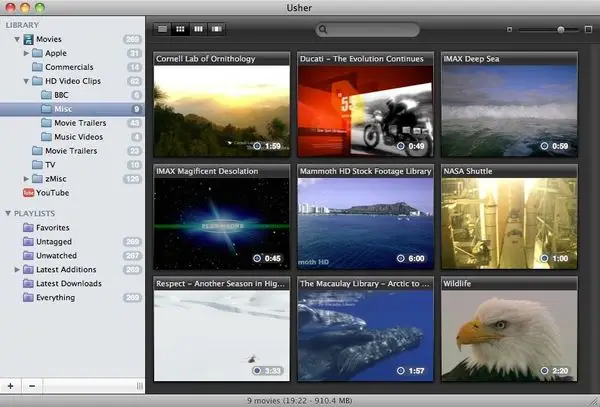Open the Macaulay Library whale thumbnail

pos(365,336)
